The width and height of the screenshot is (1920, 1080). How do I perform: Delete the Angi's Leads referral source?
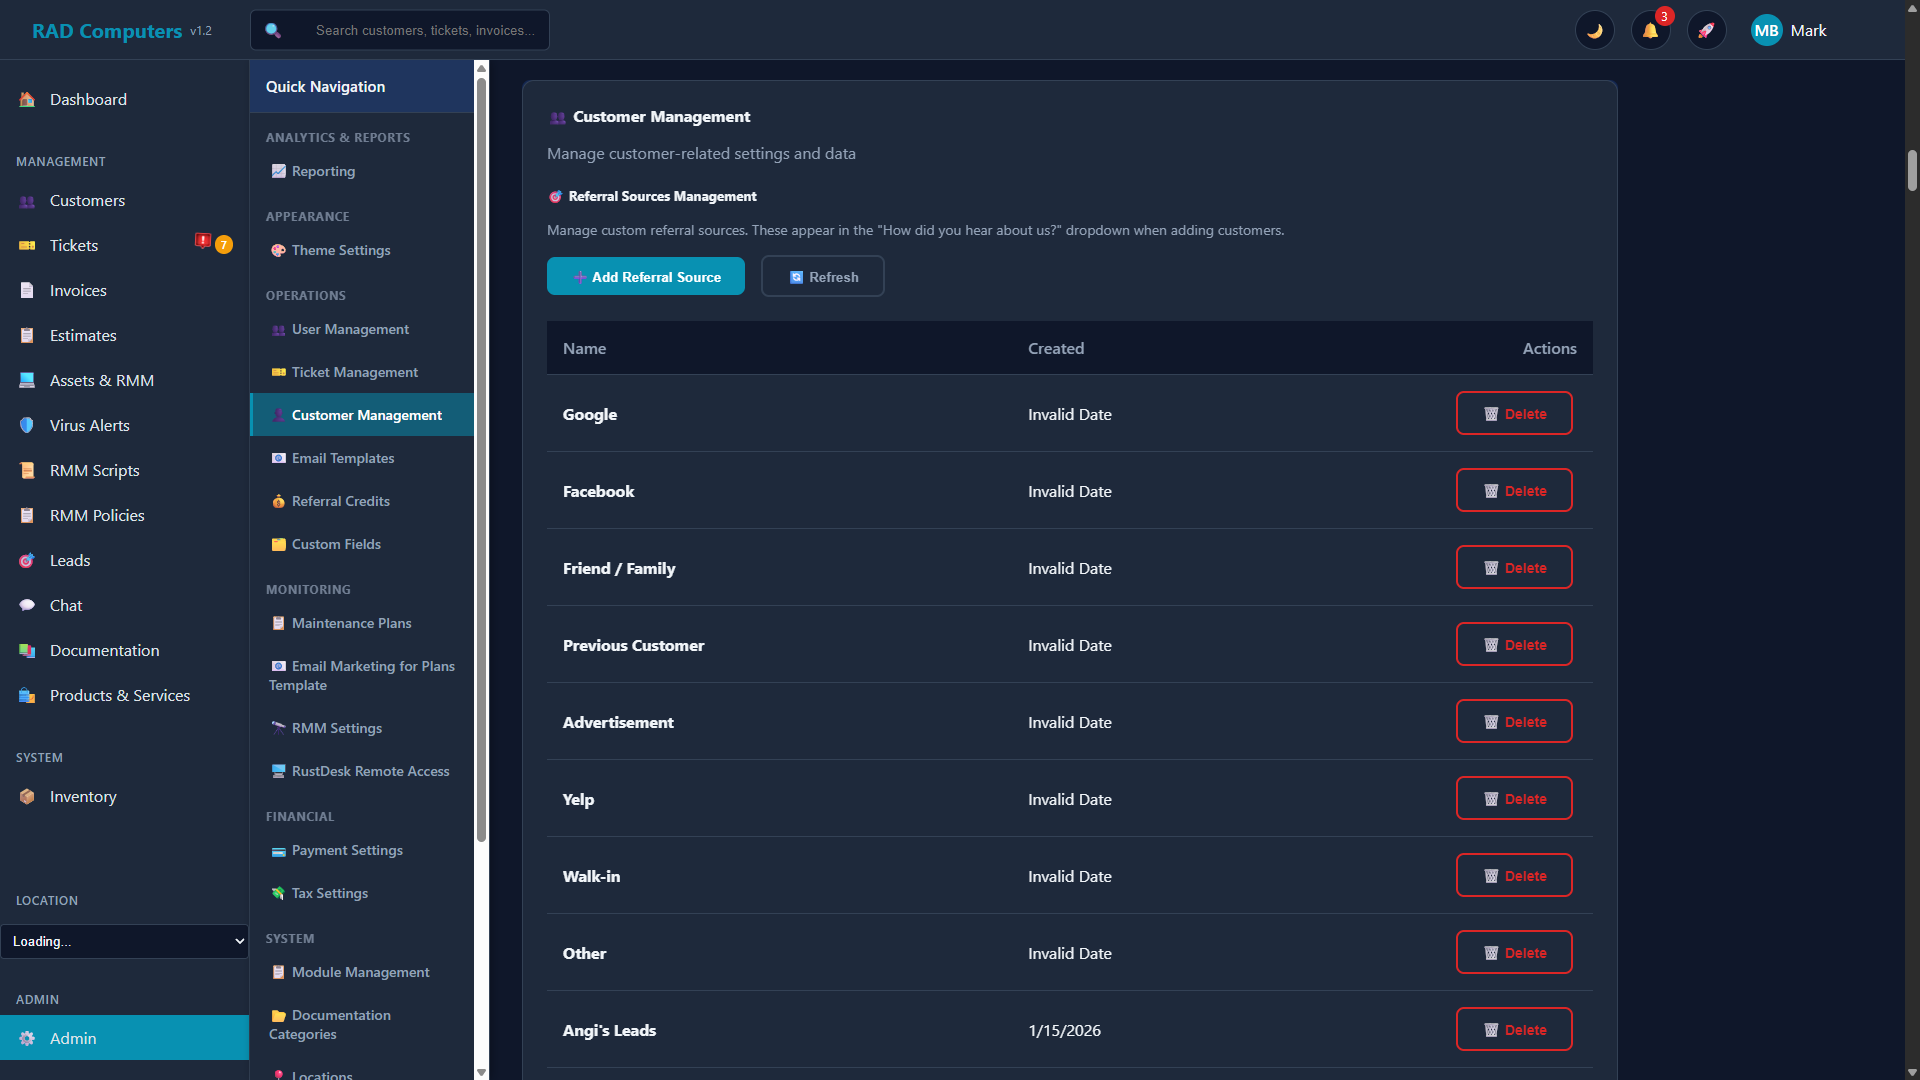pyautogui.click(x=1514, y=1029)
